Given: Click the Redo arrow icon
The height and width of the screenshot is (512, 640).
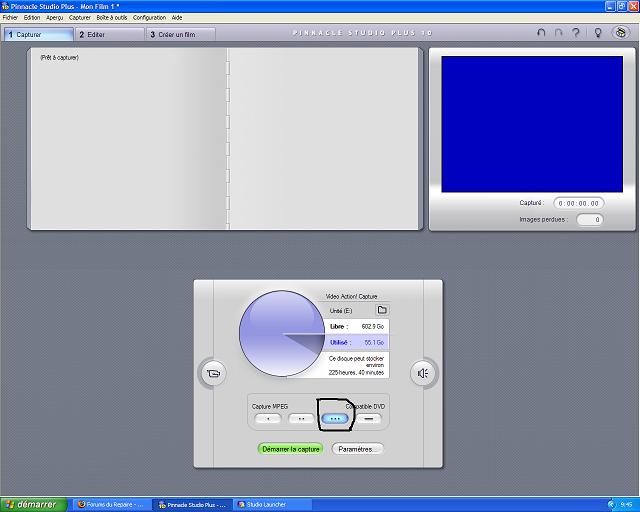Looking at the screenshot, I should (x=558, y=33).
